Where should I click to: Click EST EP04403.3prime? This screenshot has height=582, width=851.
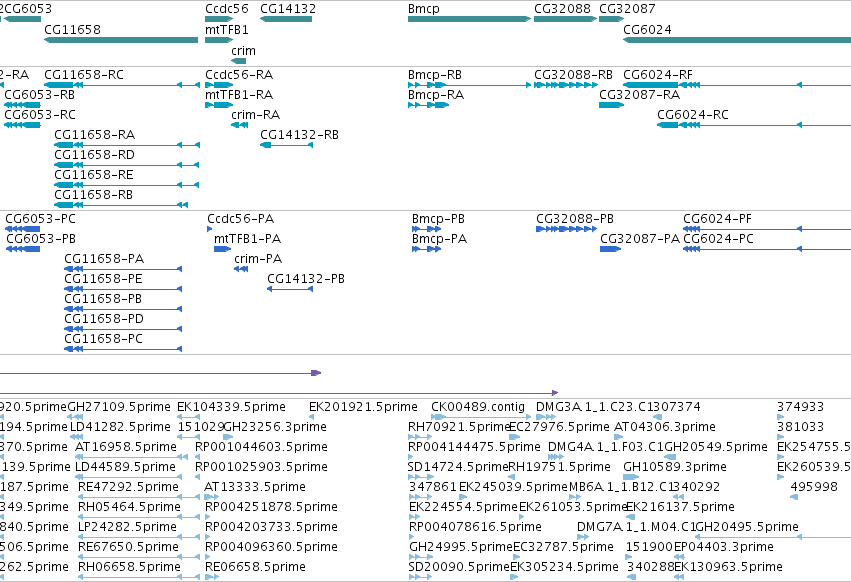pyautogui.click(x=723, y=547)
